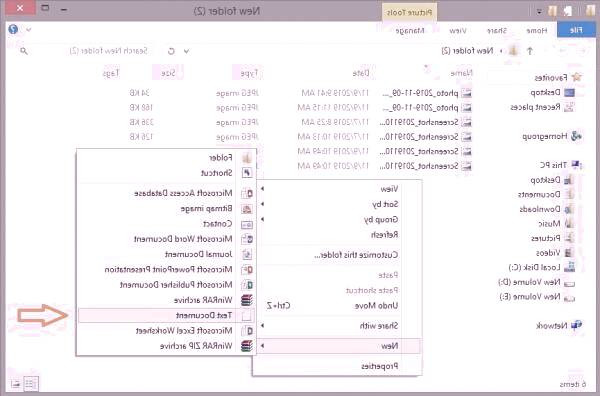The height and width of the screenshot is (396, 600).
Task: Click in the Search New folder (2) field
Action: (108, 51)
